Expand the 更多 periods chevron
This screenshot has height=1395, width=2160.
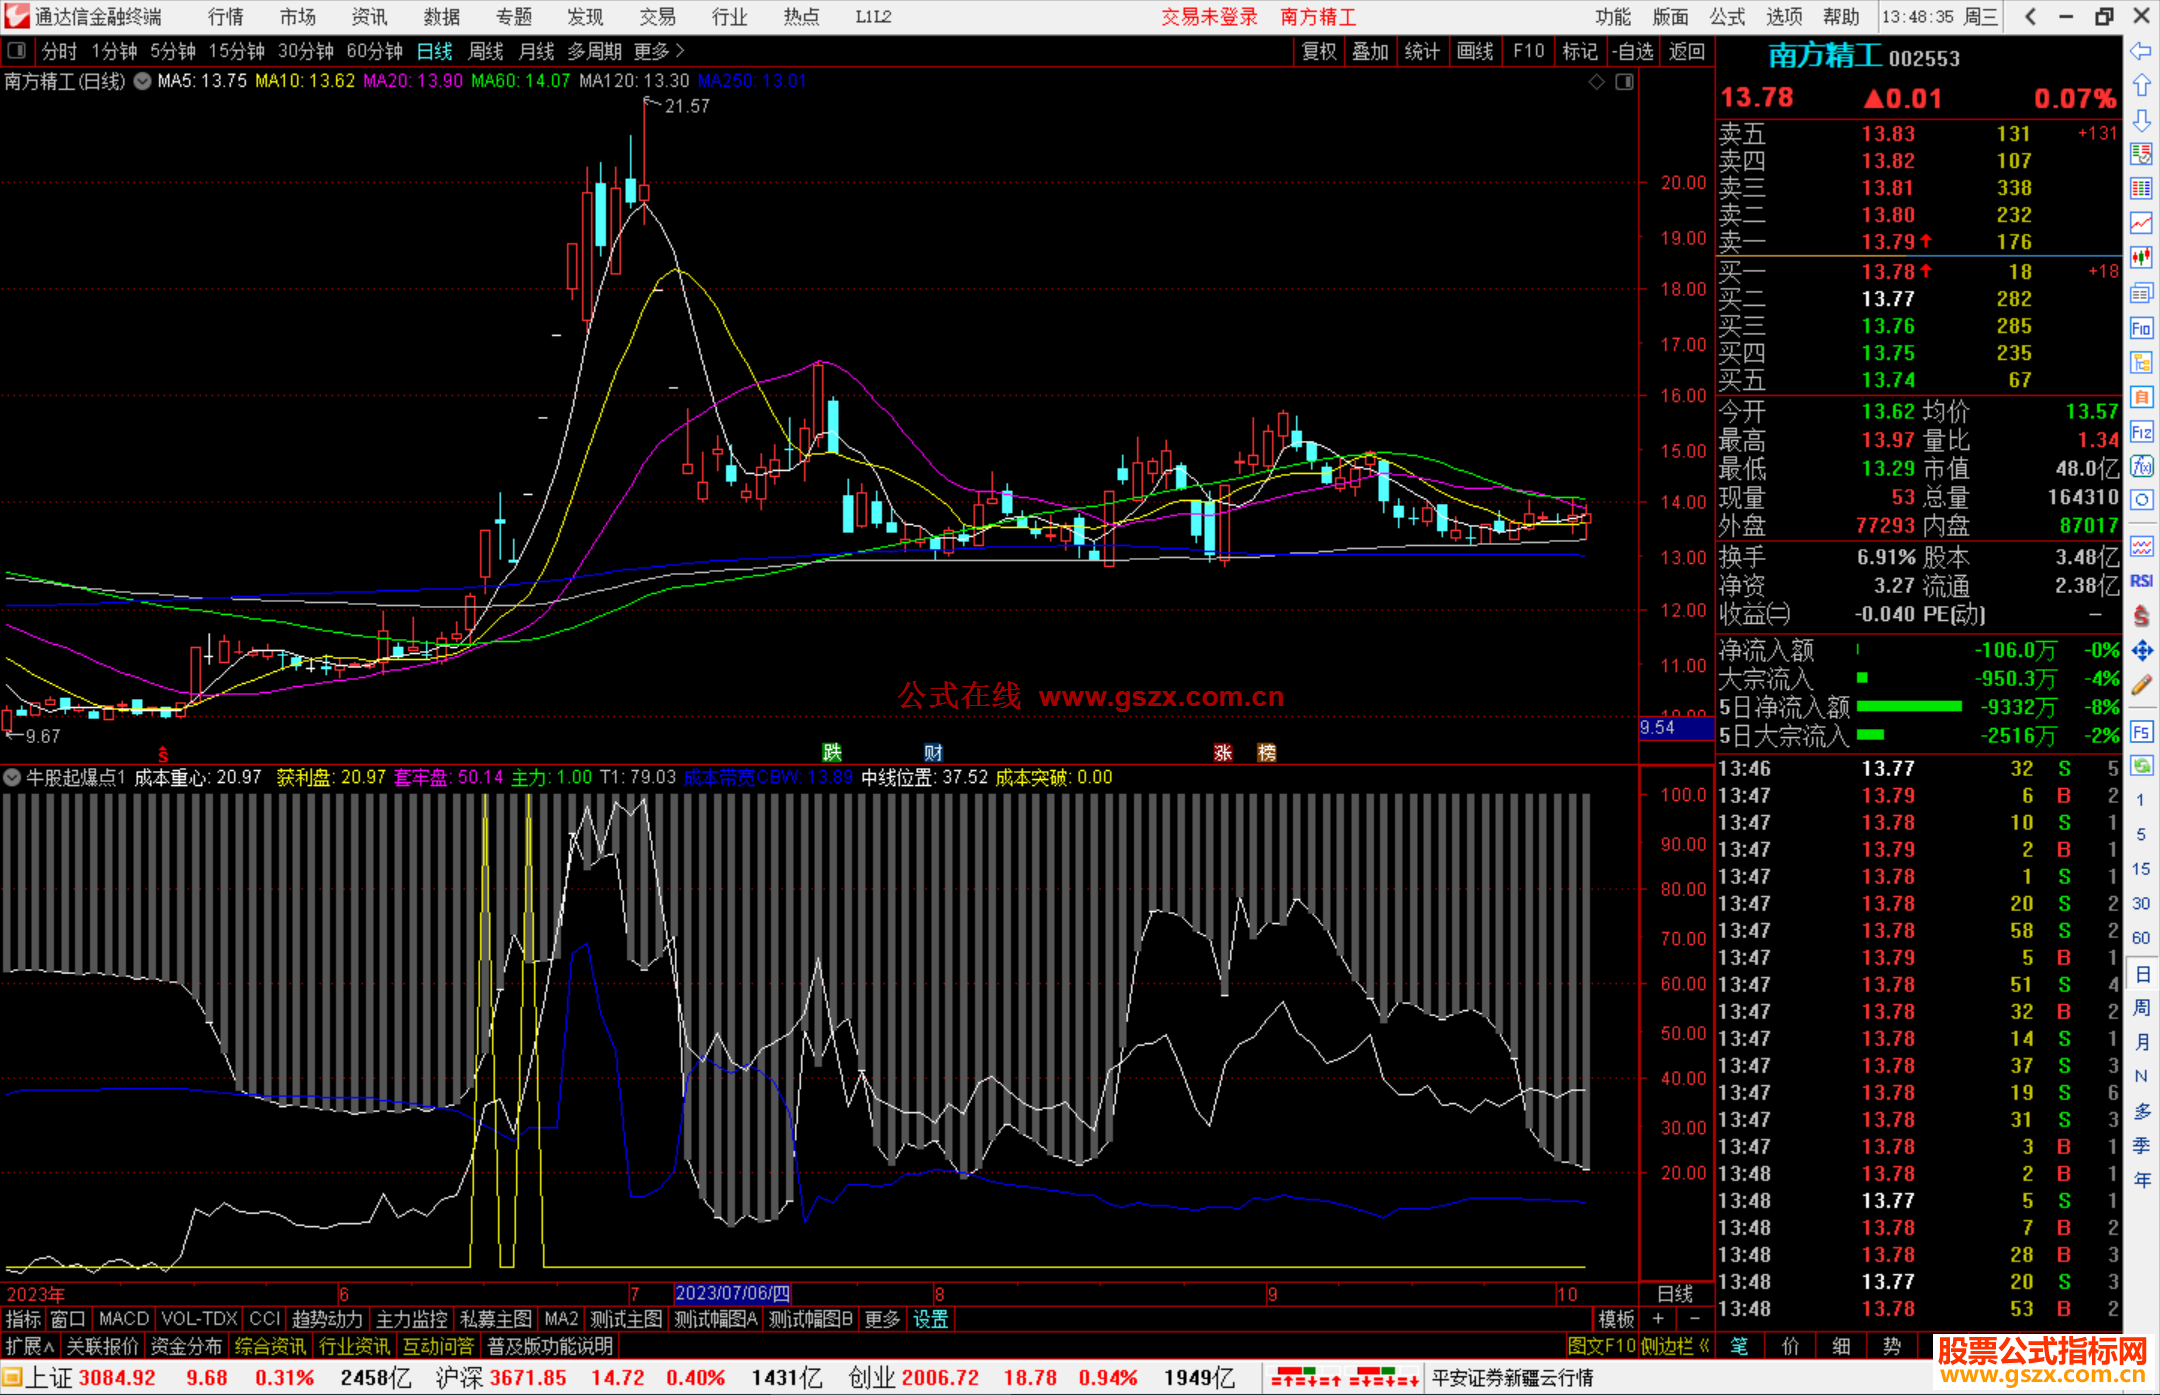tap(680, 51)
